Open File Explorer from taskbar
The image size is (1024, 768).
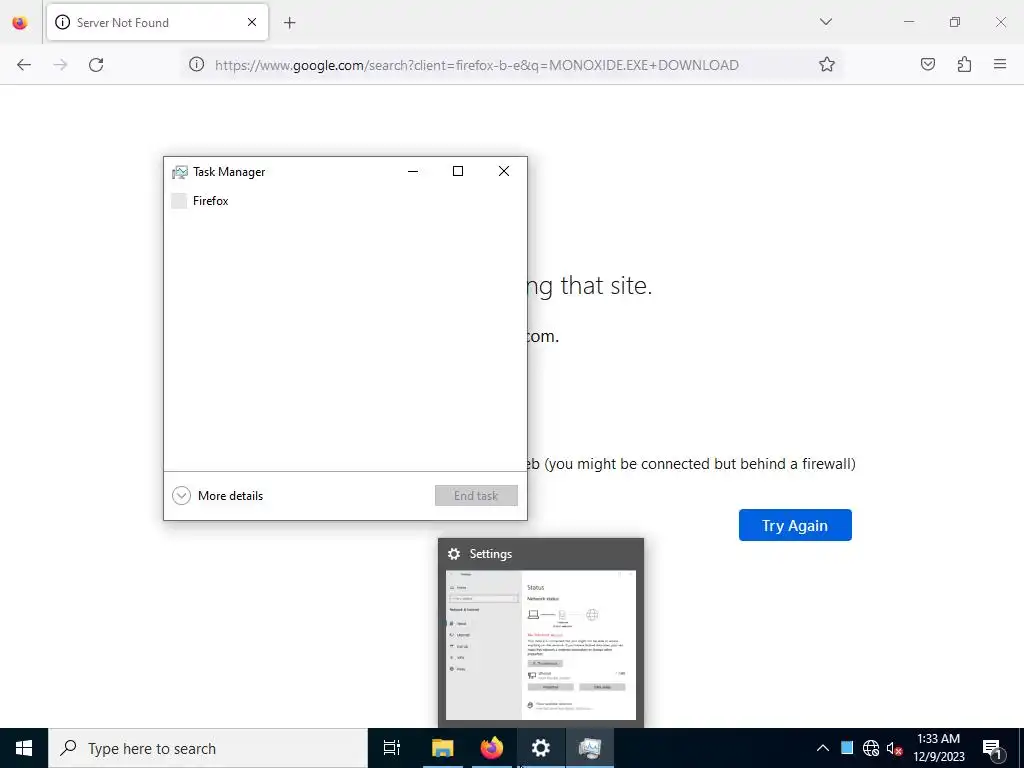[442, 748]
